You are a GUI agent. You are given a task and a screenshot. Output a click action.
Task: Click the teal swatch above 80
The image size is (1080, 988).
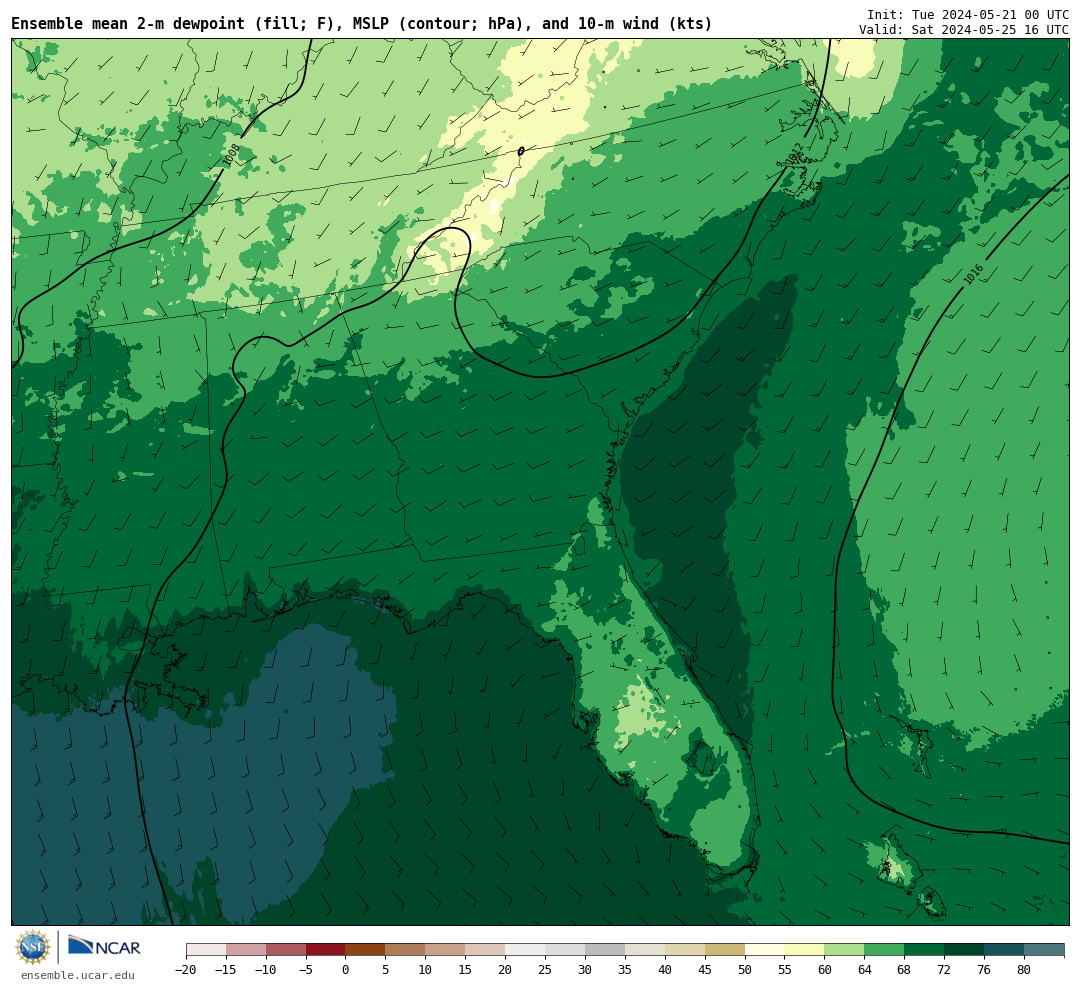point(1044,950)
